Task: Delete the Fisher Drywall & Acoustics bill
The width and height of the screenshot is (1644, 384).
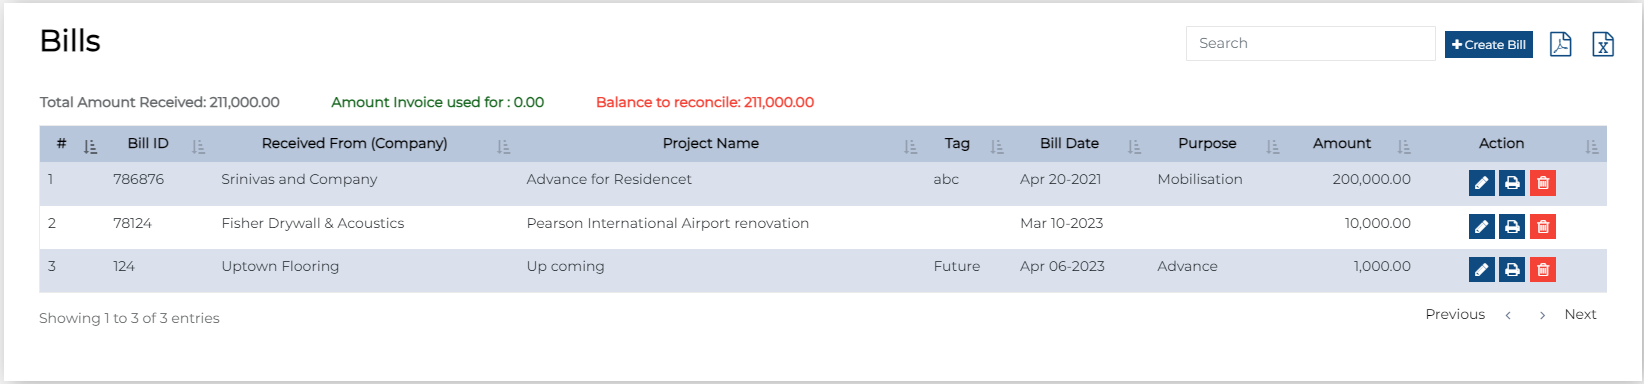Action: 1543,227
